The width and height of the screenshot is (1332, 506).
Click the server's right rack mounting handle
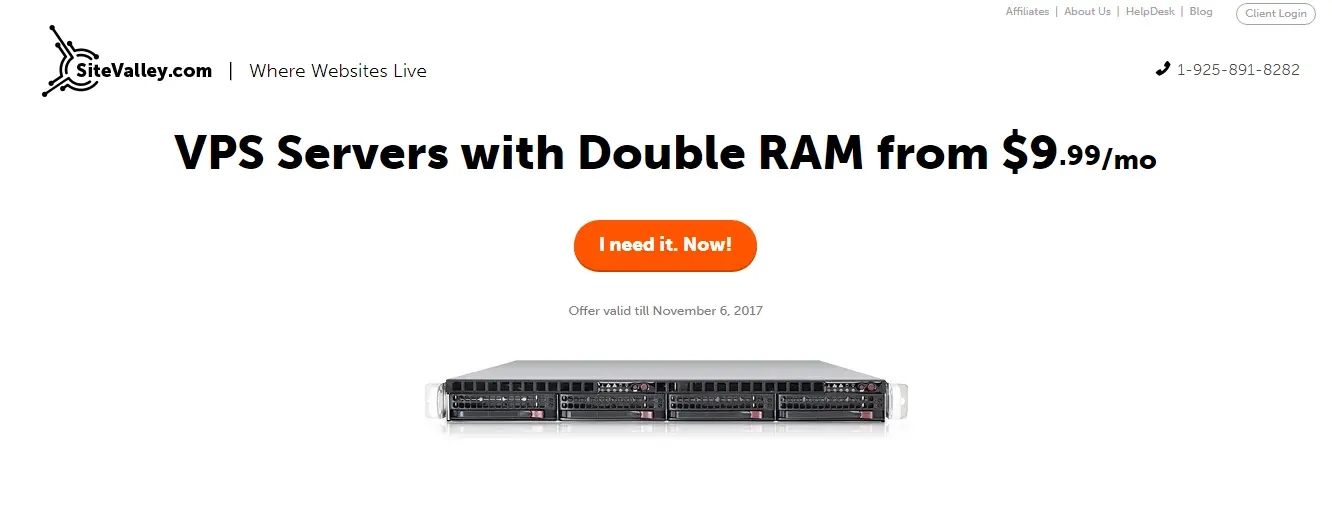click(898, 400)
